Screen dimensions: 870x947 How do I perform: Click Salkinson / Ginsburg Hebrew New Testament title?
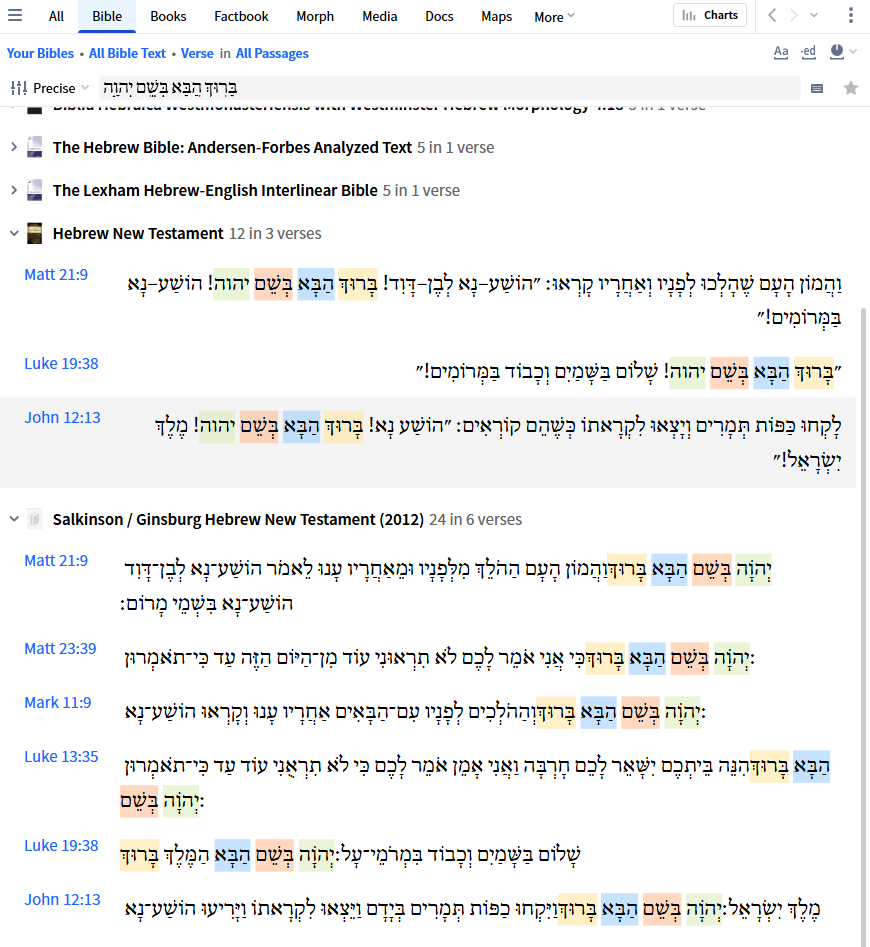click(238, 519)
